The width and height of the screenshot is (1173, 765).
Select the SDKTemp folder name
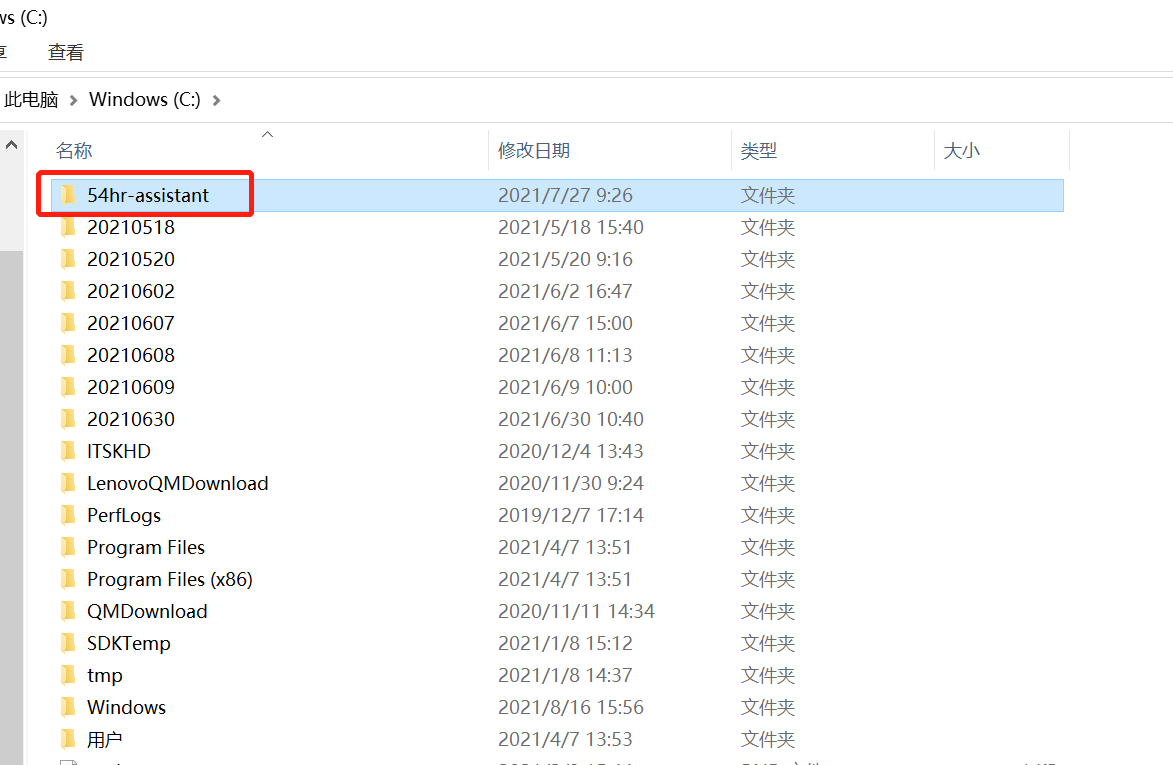pos(129,643)
